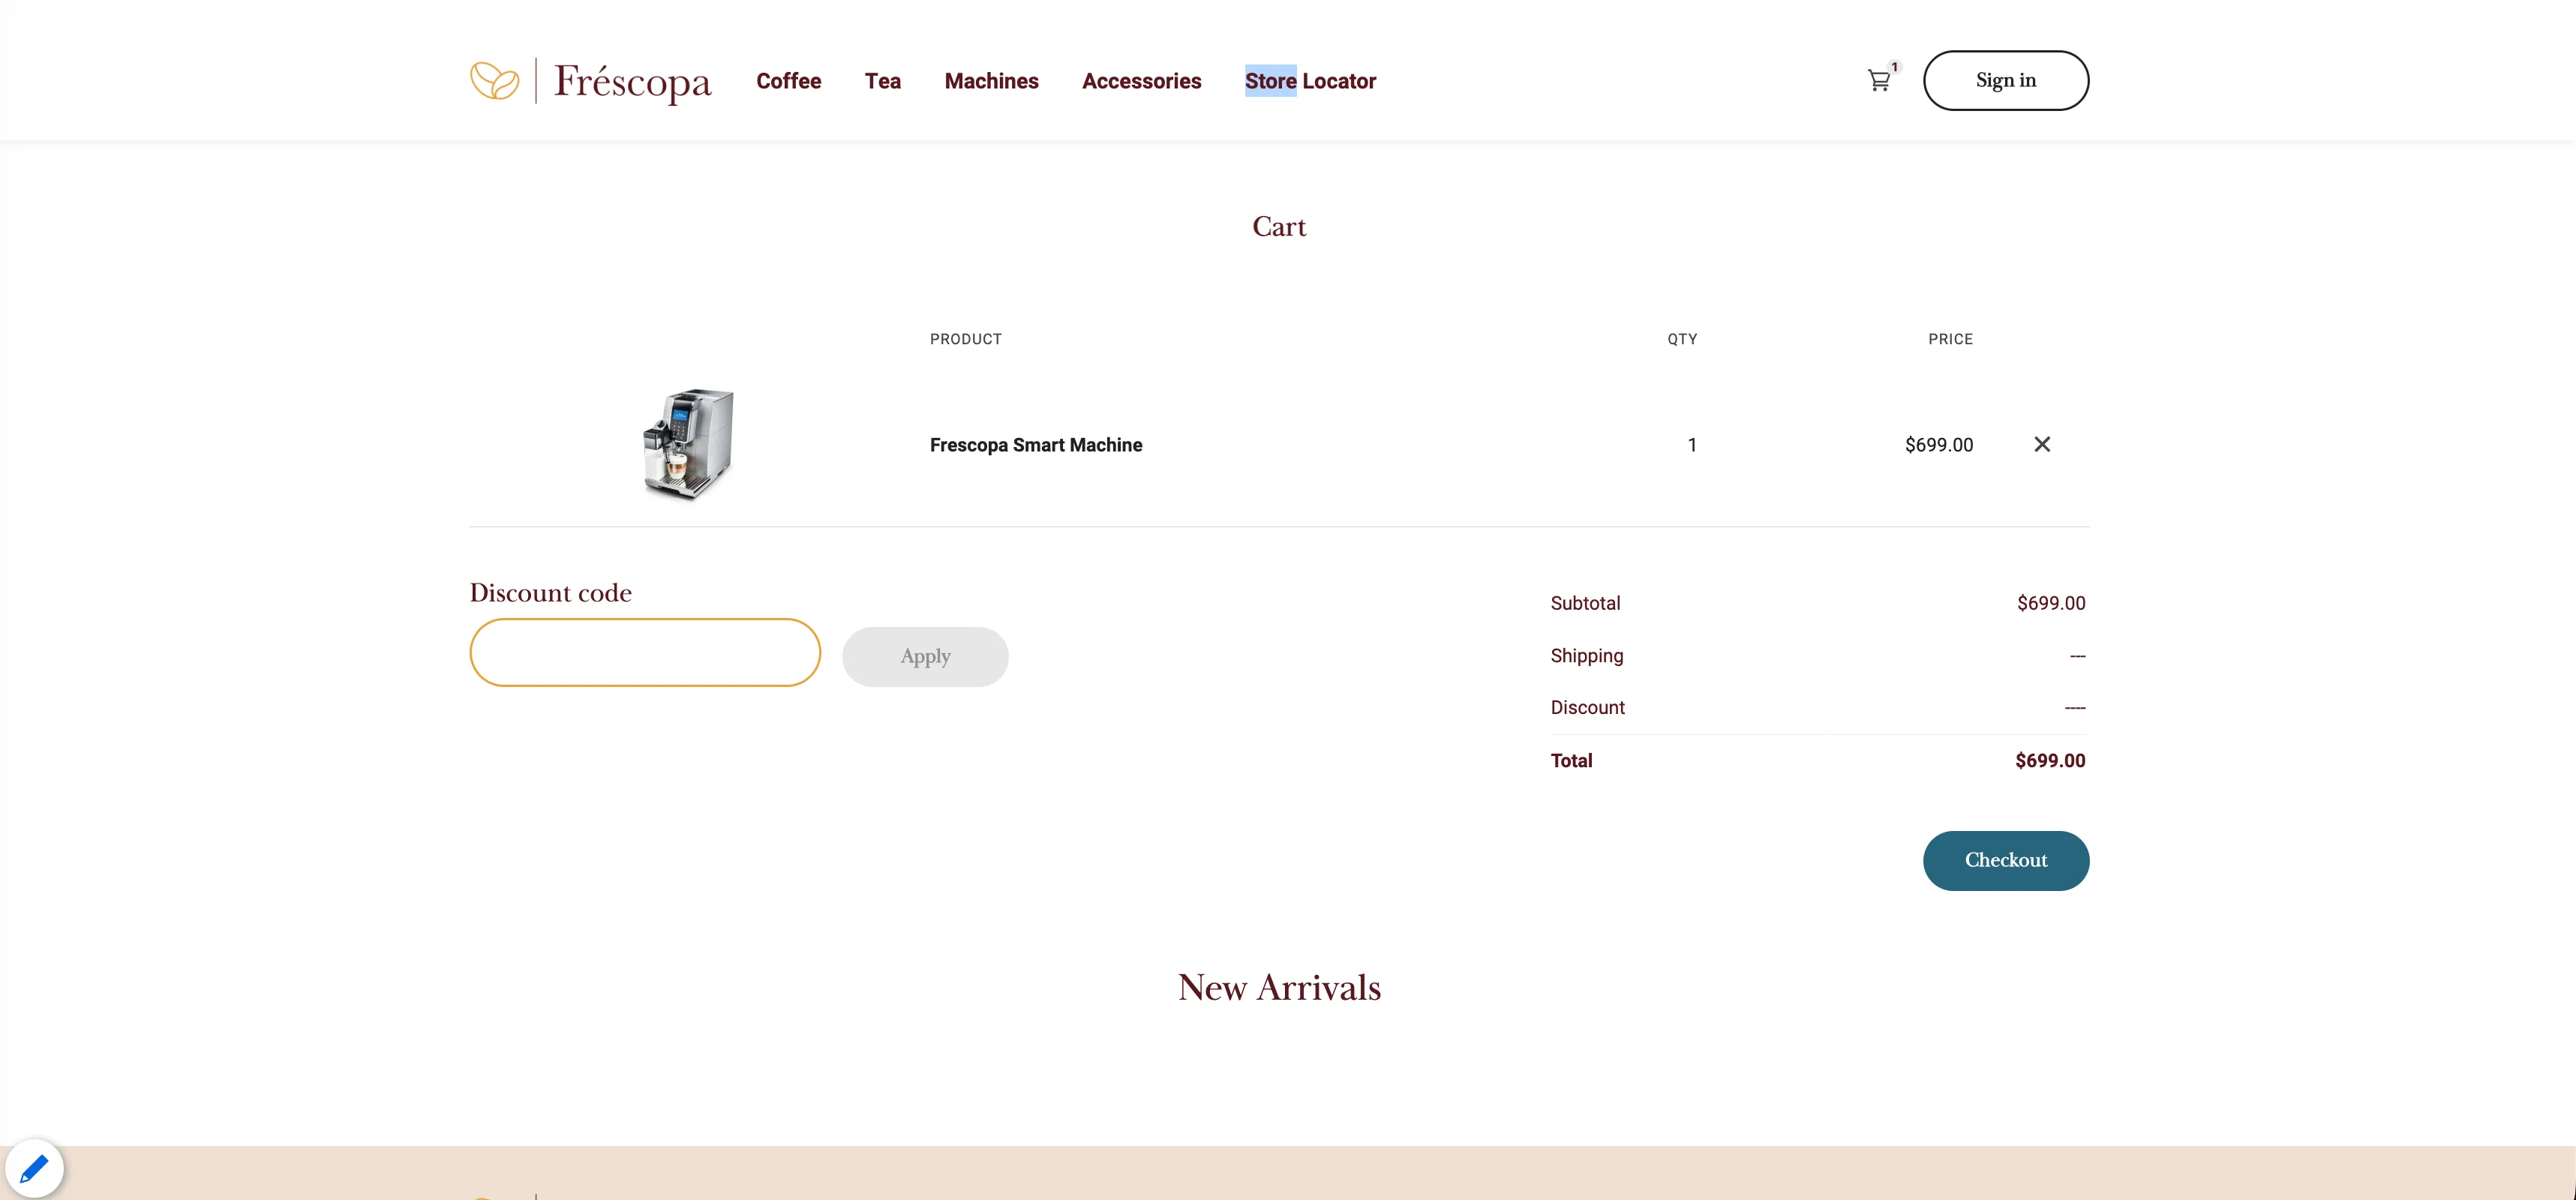This screenshot has width=2576, height=1200.
Task: Open the Tea menu
Action: click(882, 81)
